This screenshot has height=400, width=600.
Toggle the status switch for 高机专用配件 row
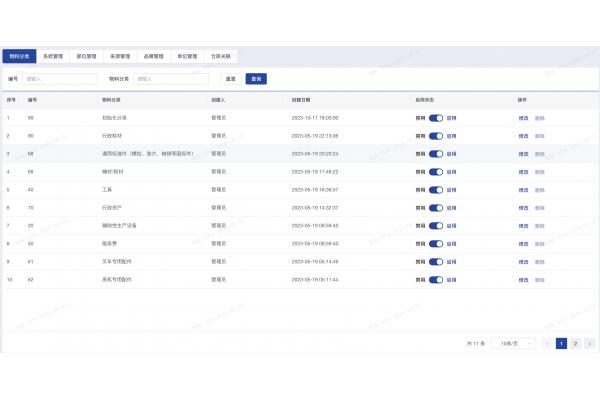[x=435, y=279]
